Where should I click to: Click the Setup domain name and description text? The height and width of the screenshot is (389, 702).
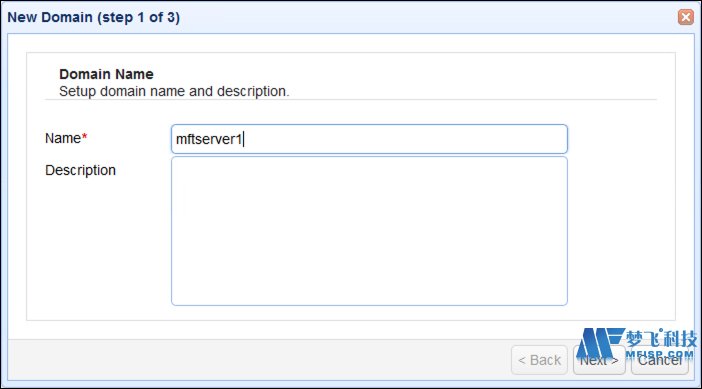coord(174,91)
